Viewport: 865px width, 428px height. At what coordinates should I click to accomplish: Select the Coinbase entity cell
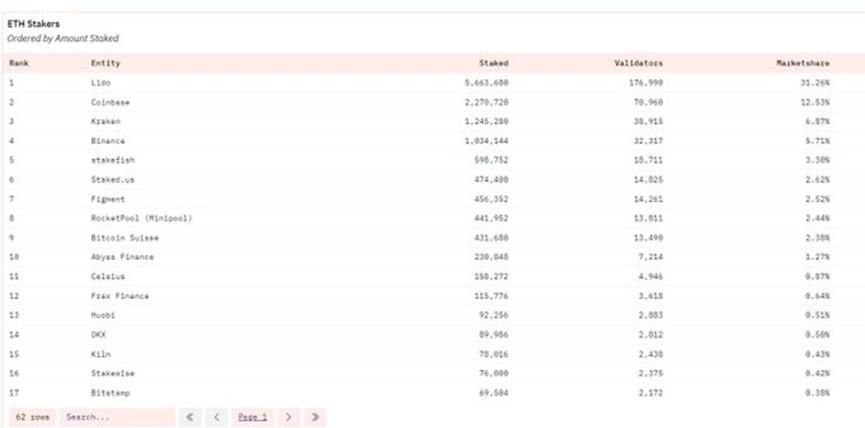click(110, 102)
